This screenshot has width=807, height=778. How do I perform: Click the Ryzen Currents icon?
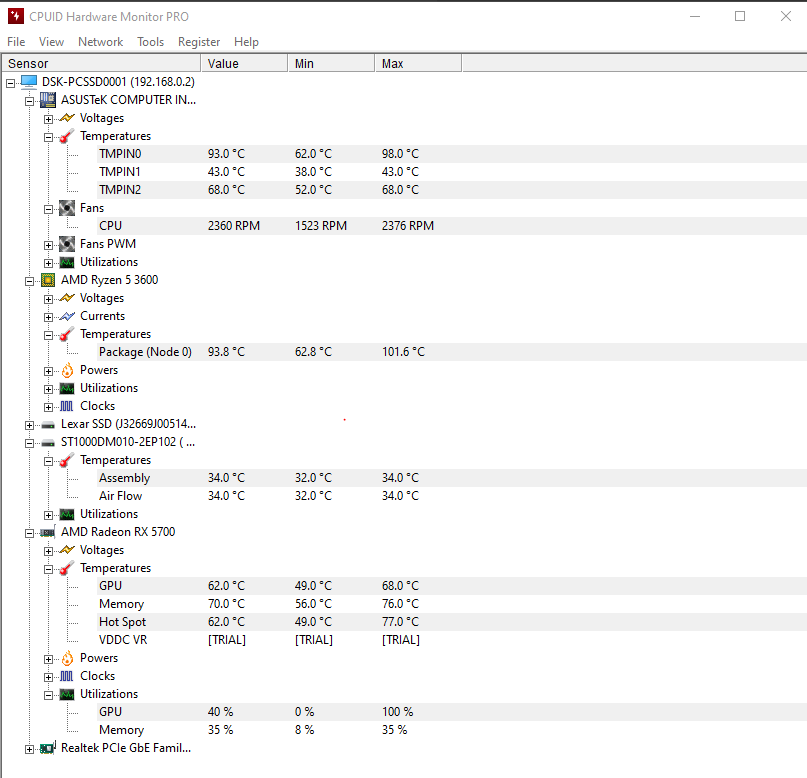[x=67, y=316]
